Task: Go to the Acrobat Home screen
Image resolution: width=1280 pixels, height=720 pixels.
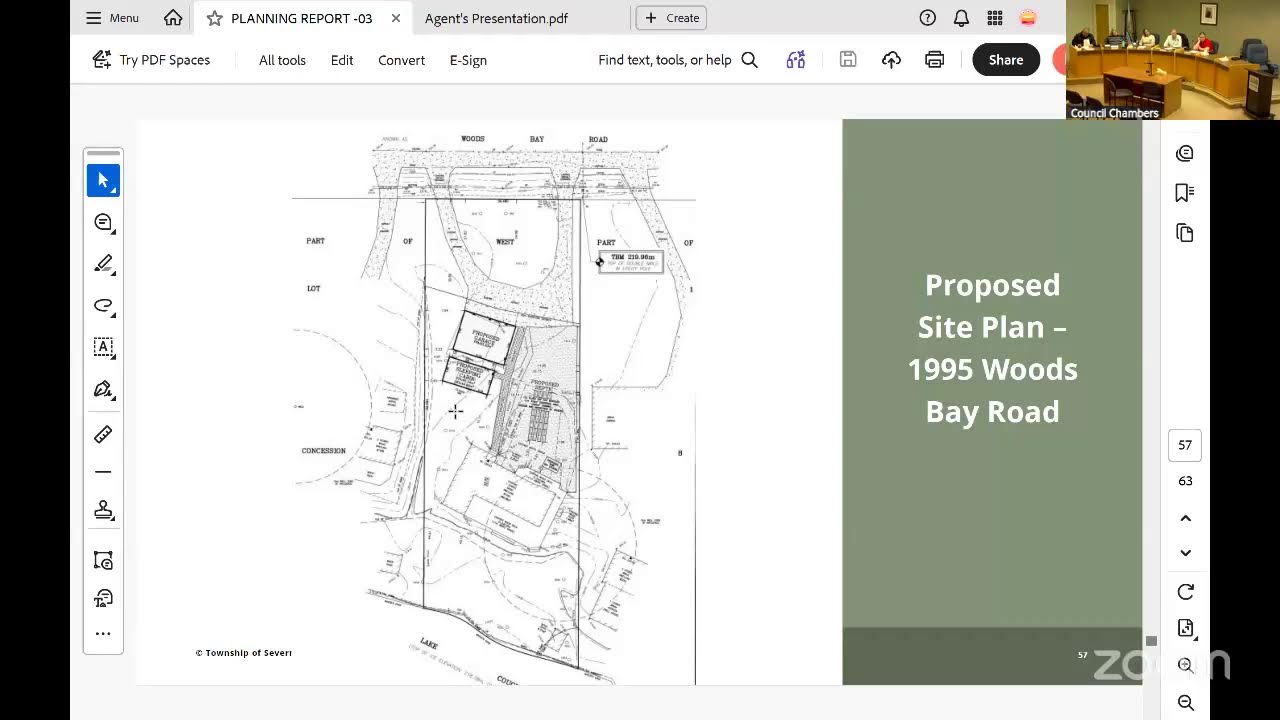Action: [173, 18]
